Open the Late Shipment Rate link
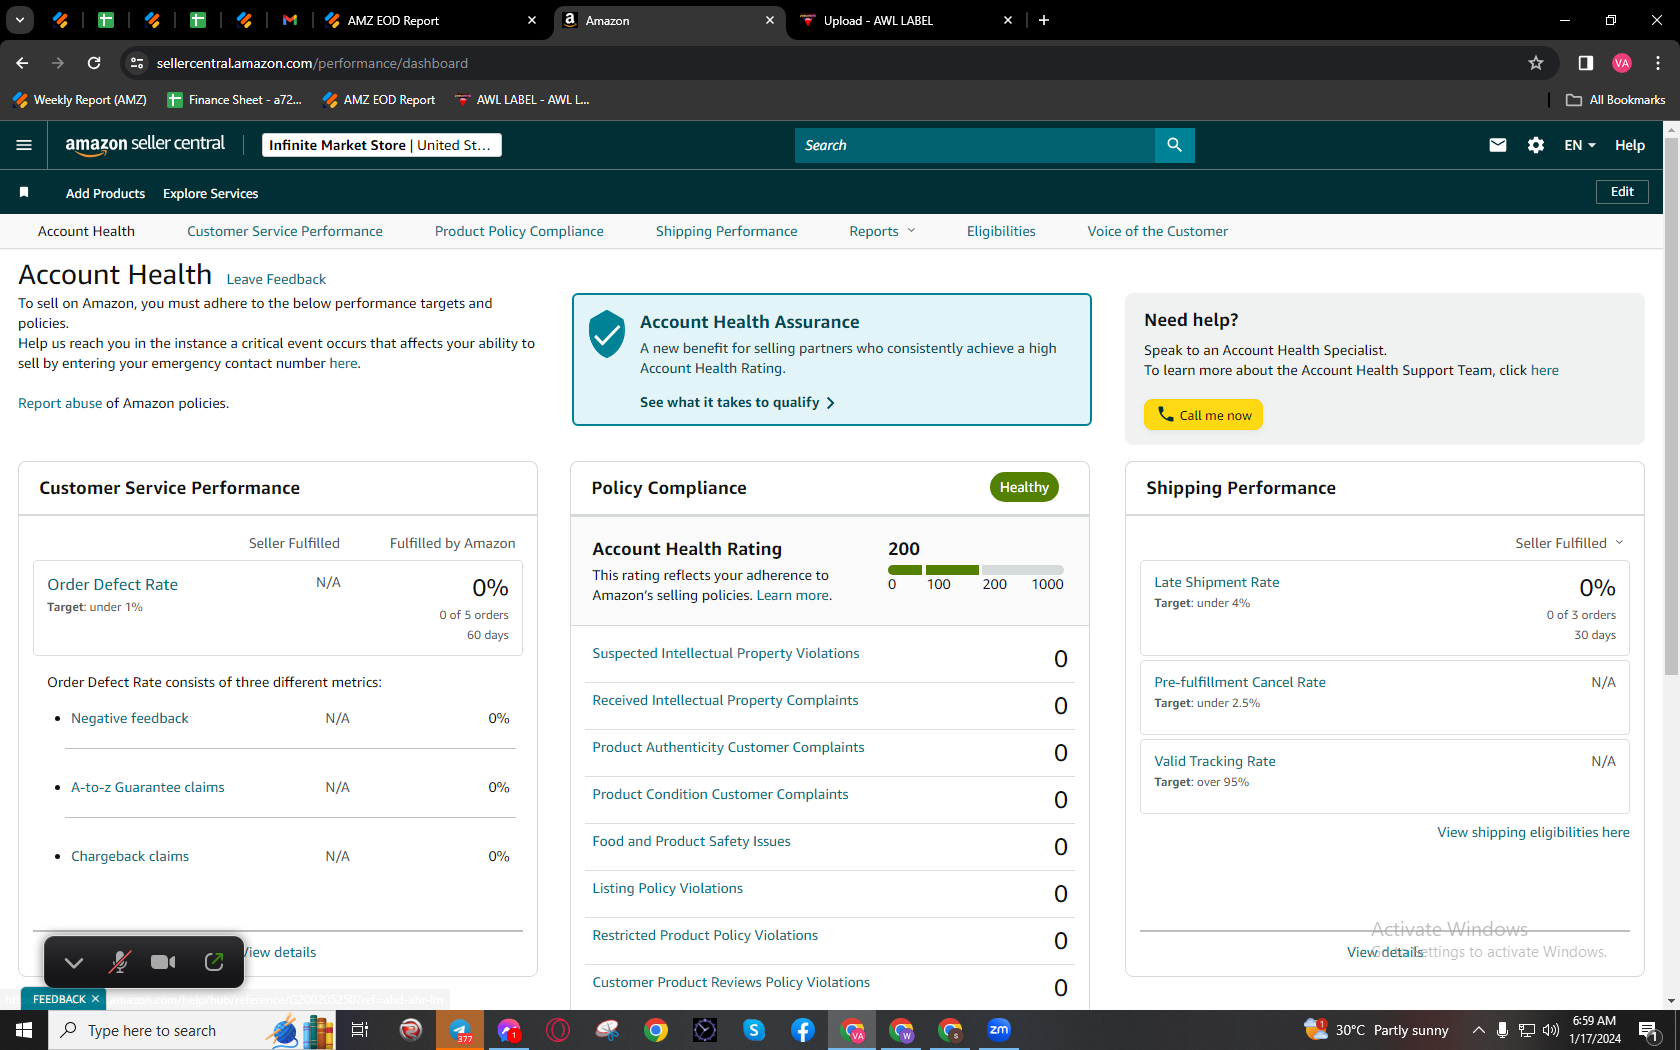 coord(1217,582)
